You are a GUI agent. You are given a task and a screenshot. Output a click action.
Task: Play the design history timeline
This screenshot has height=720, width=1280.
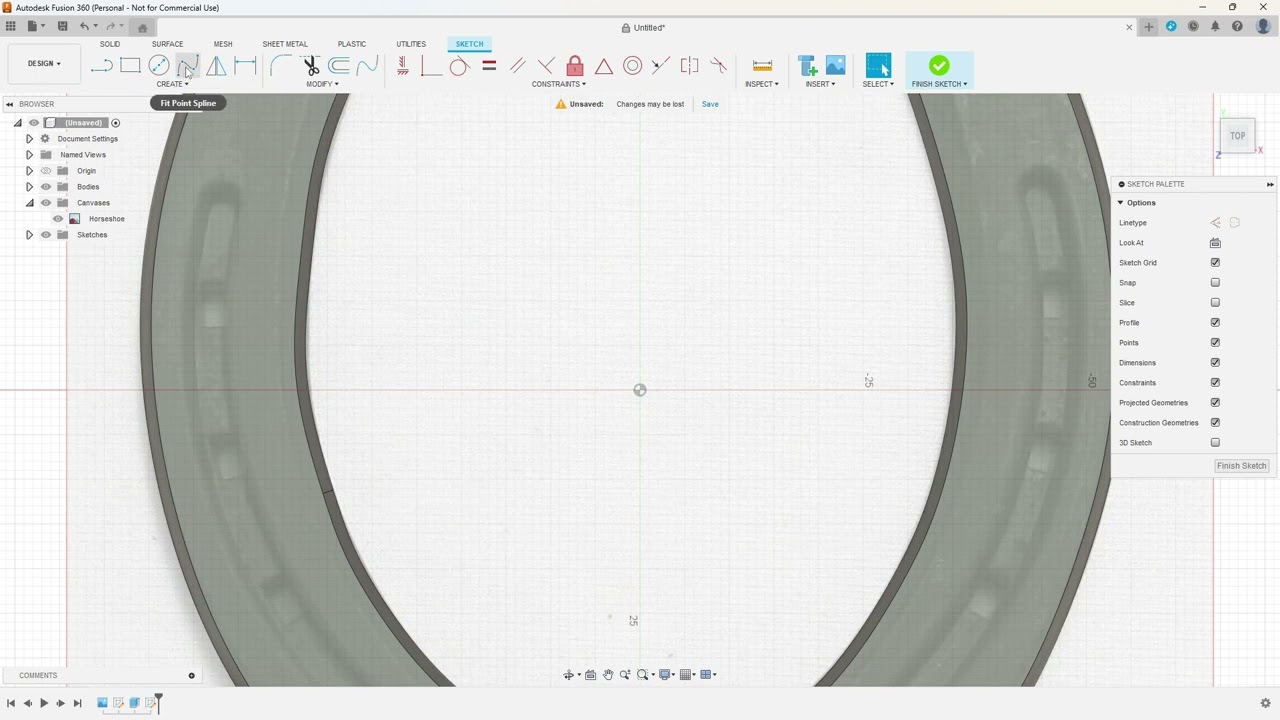44,703
